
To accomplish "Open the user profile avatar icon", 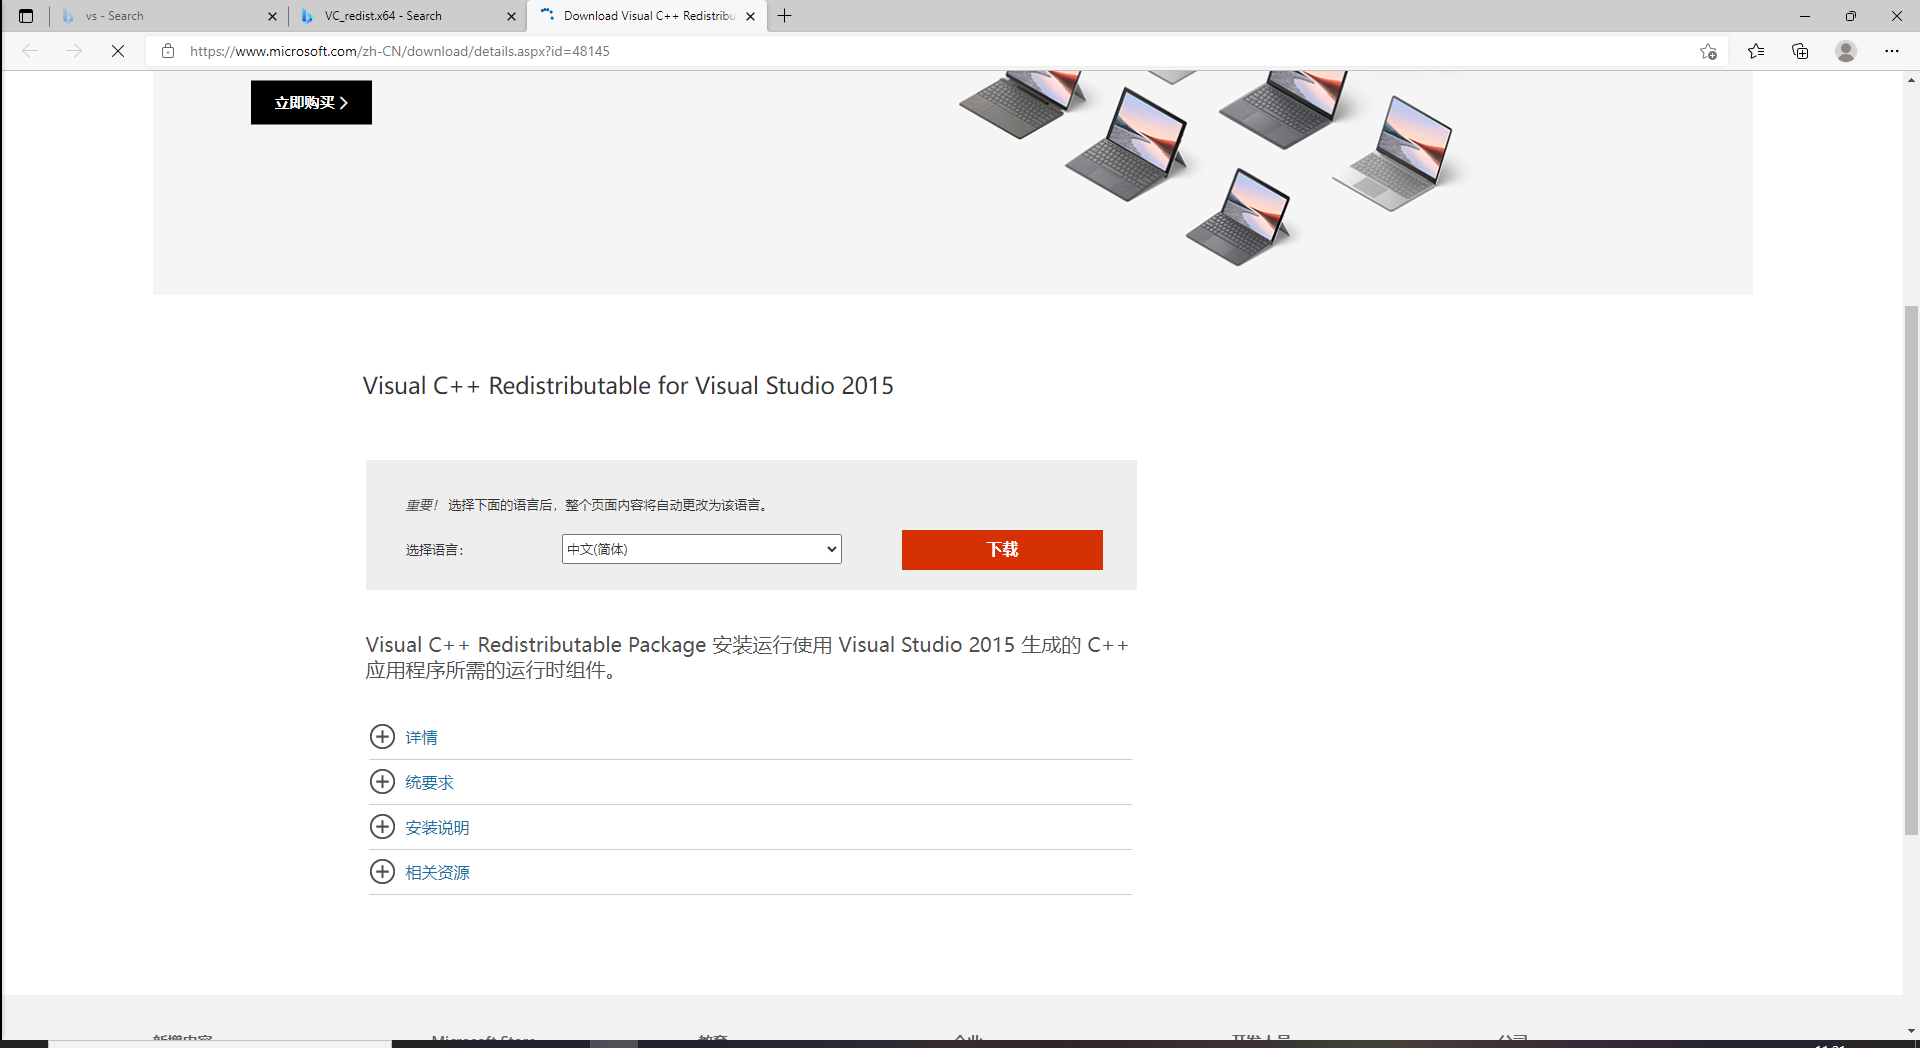I will coord(1845,51).
